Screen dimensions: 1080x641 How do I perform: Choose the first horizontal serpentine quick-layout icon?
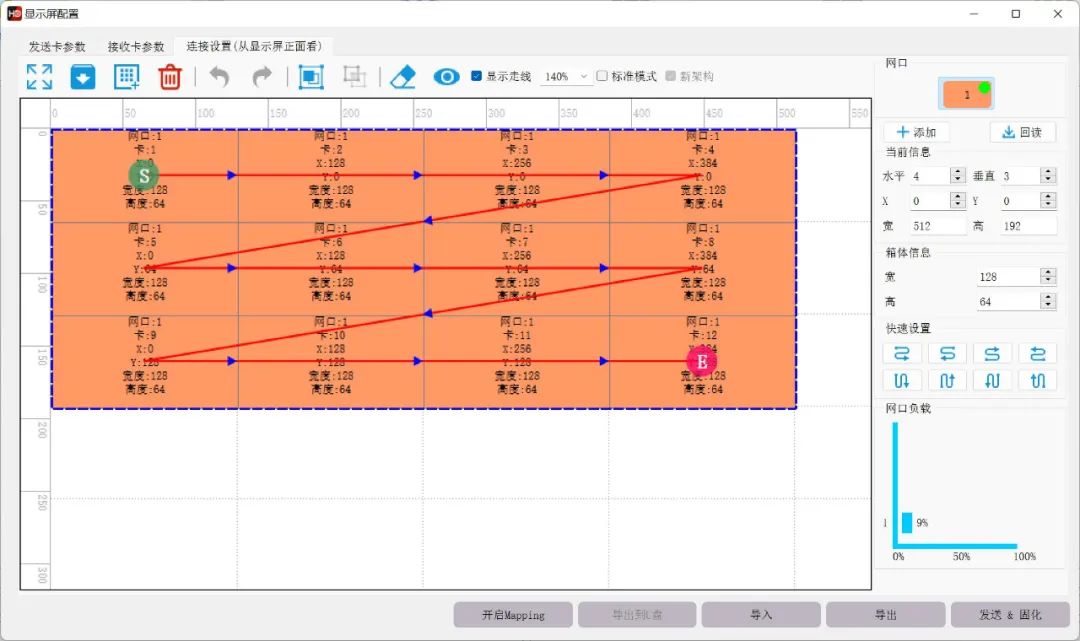[x=902, y=354]
